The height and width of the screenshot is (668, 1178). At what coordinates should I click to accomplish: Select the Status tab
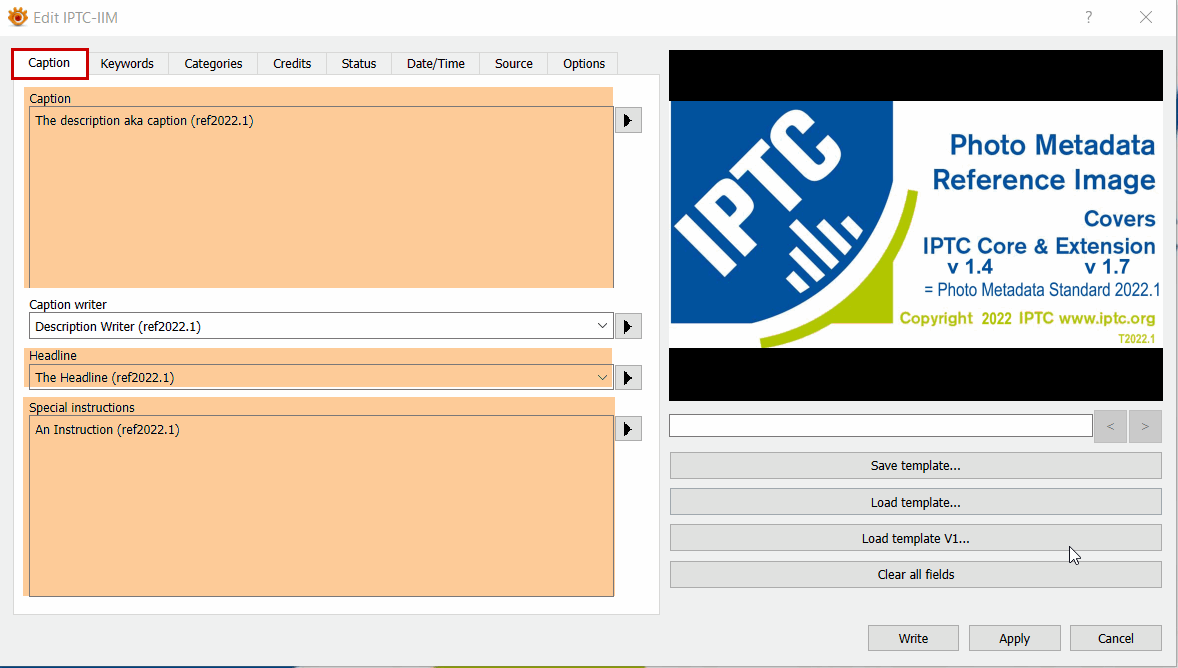pyautogui.click(x=359, y=64)
